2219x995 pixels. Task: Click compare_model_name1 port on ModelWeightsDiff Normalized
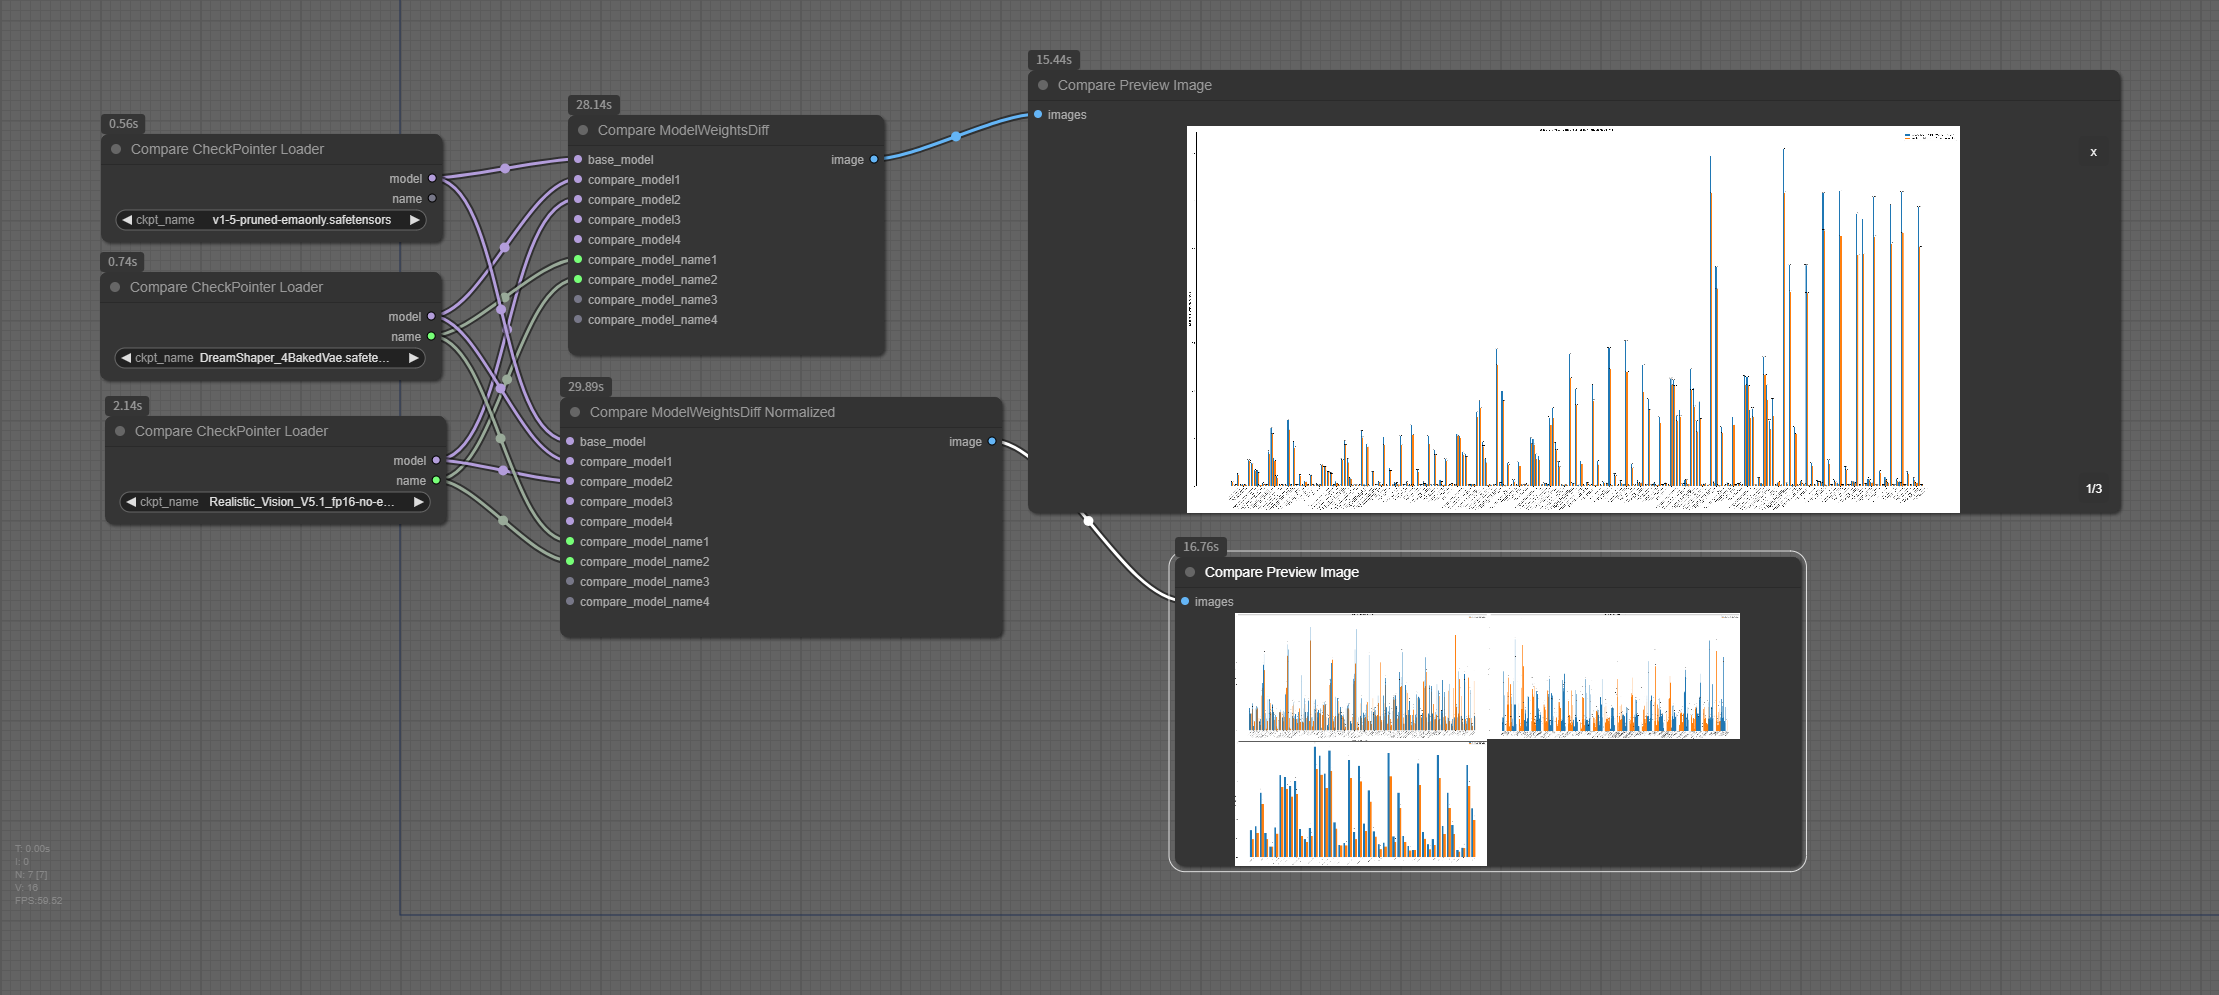[x=570, y=541]
